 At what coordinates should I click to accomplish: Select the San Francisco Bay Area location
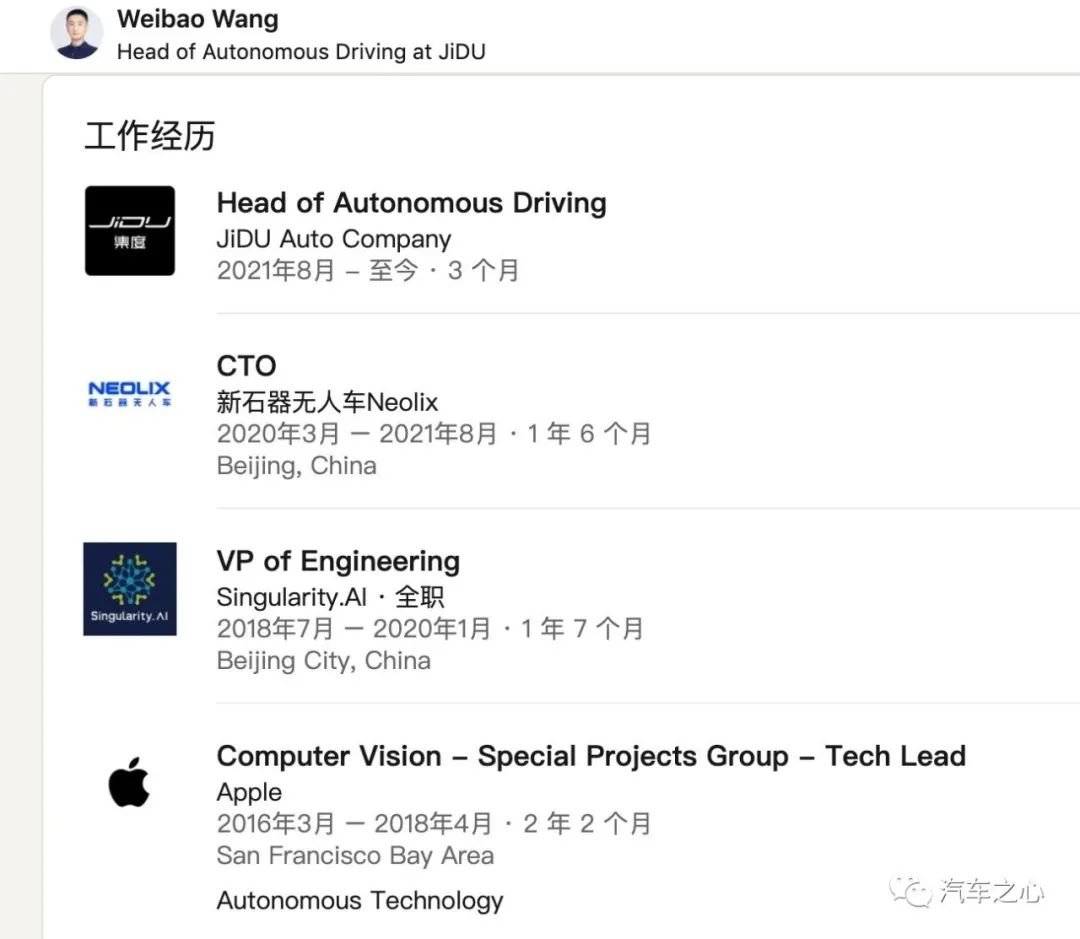click(x=355, y=856)
